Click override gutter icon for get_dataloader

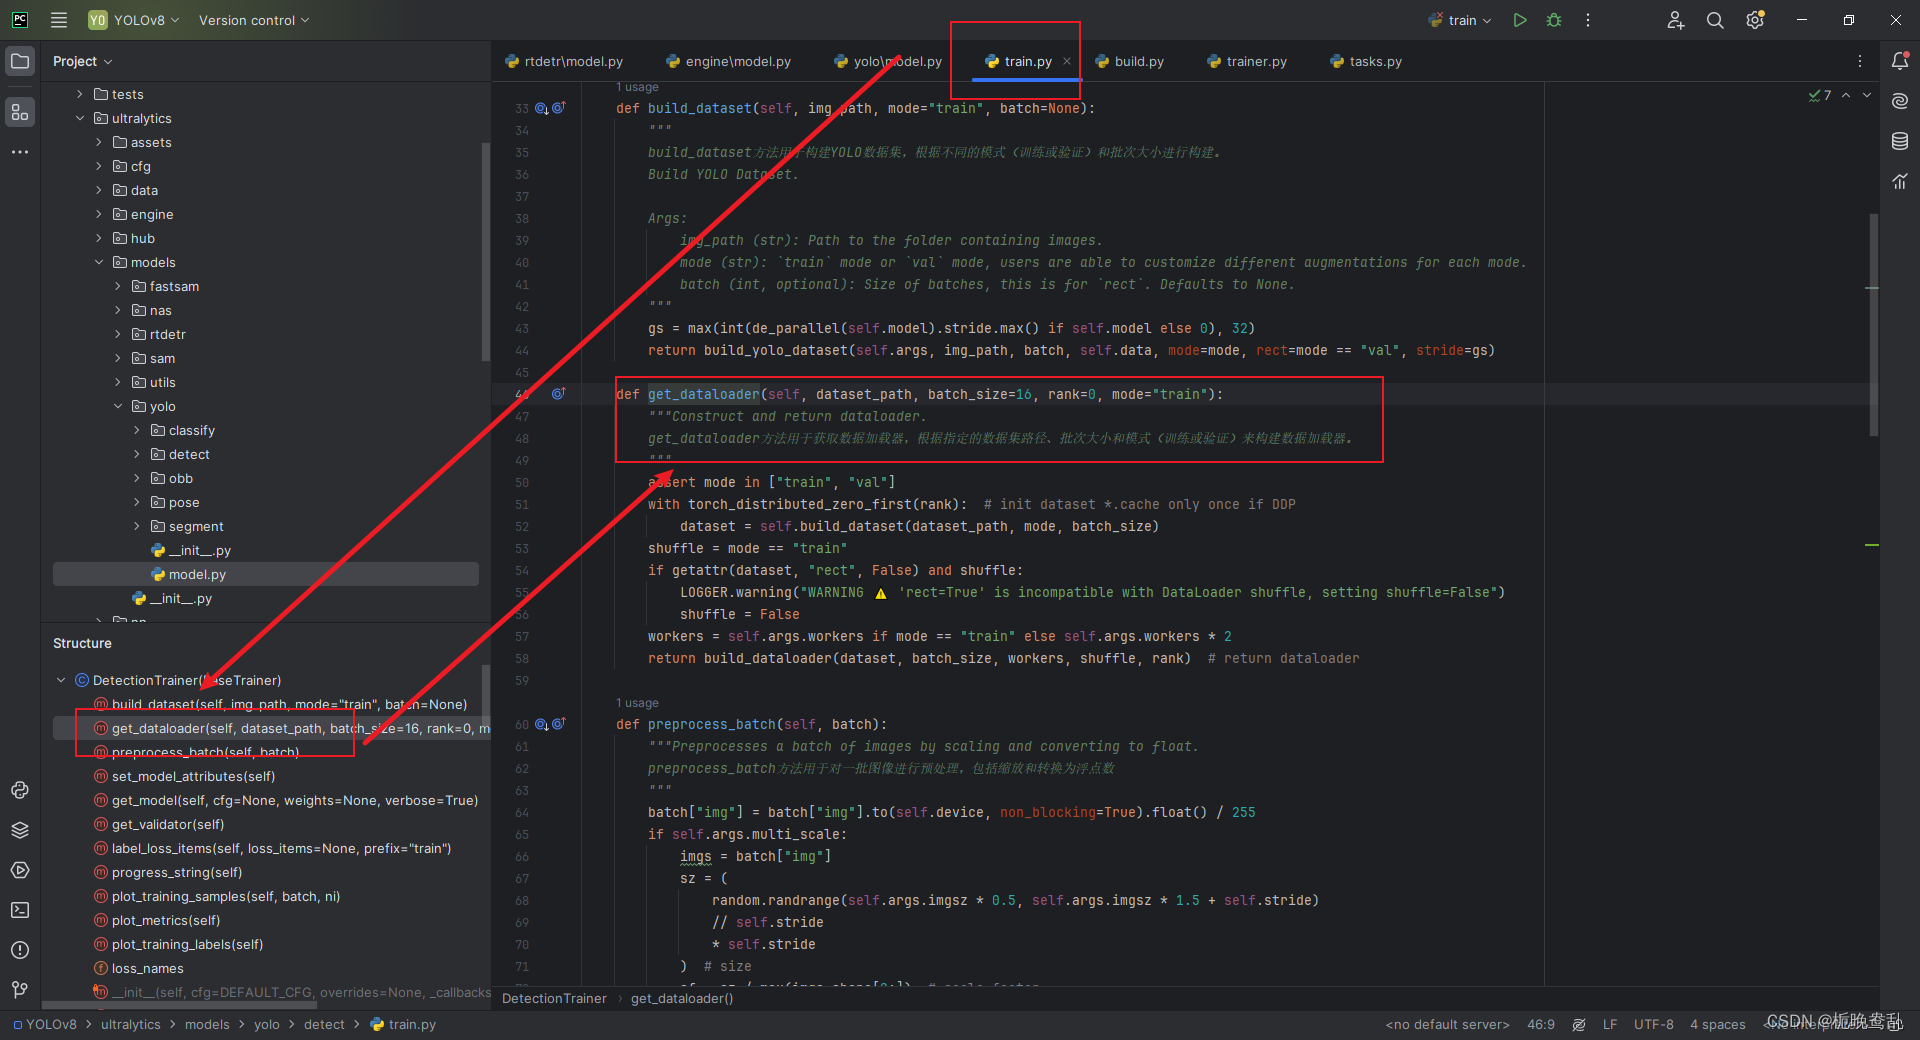point(559,394)
